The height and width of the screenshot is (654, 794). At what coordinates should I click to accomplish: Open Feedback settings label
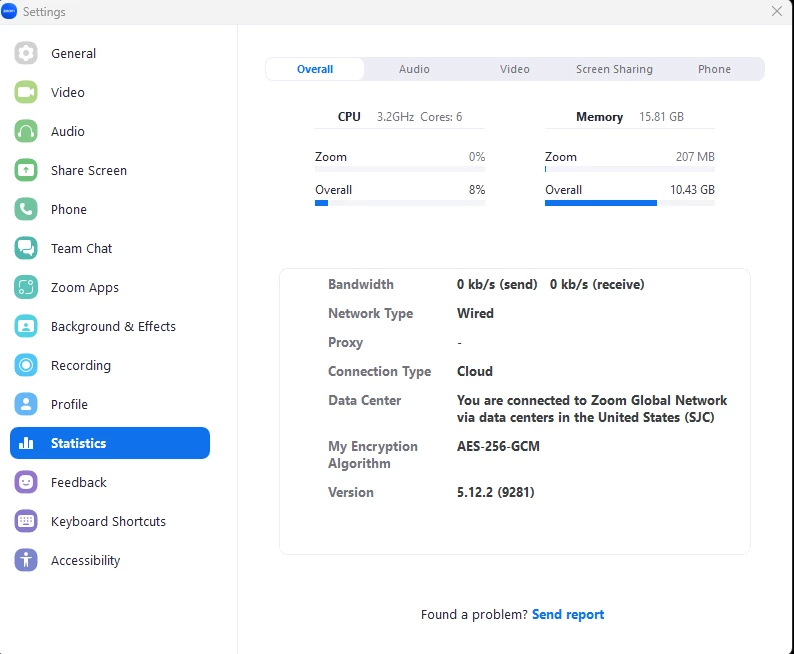tap(79, 482)
